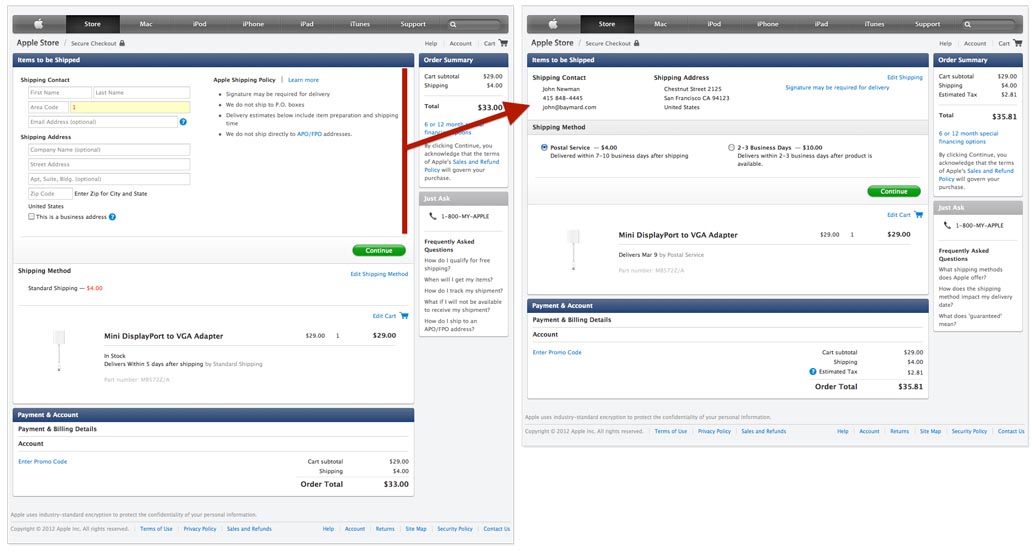Click the phone icon beside 1-800-MY-APPLE in left screenshot
1032x552 pixels.
click(433, 216)
